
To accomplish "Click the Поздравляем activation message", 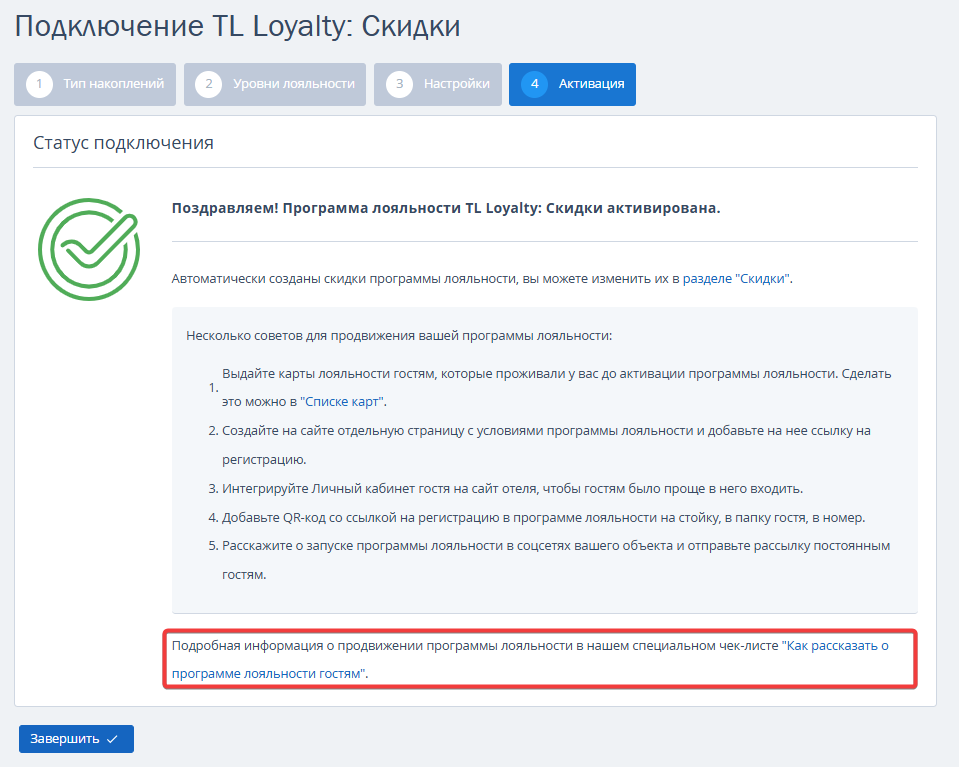I will pyautogui.click(x=446, y=209).
